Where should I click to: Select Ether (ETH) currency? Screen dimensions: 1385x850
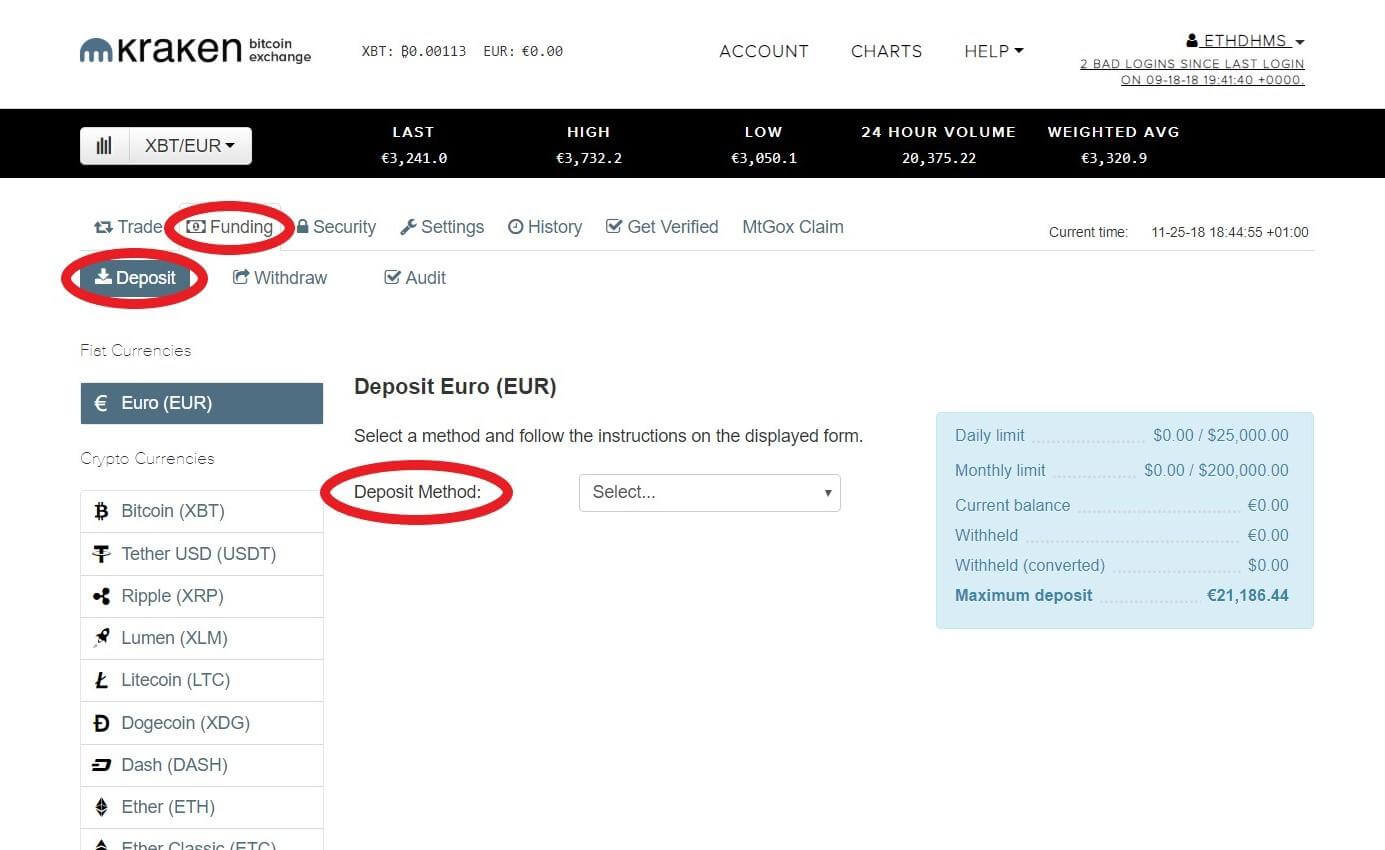[x=202, y=807]
